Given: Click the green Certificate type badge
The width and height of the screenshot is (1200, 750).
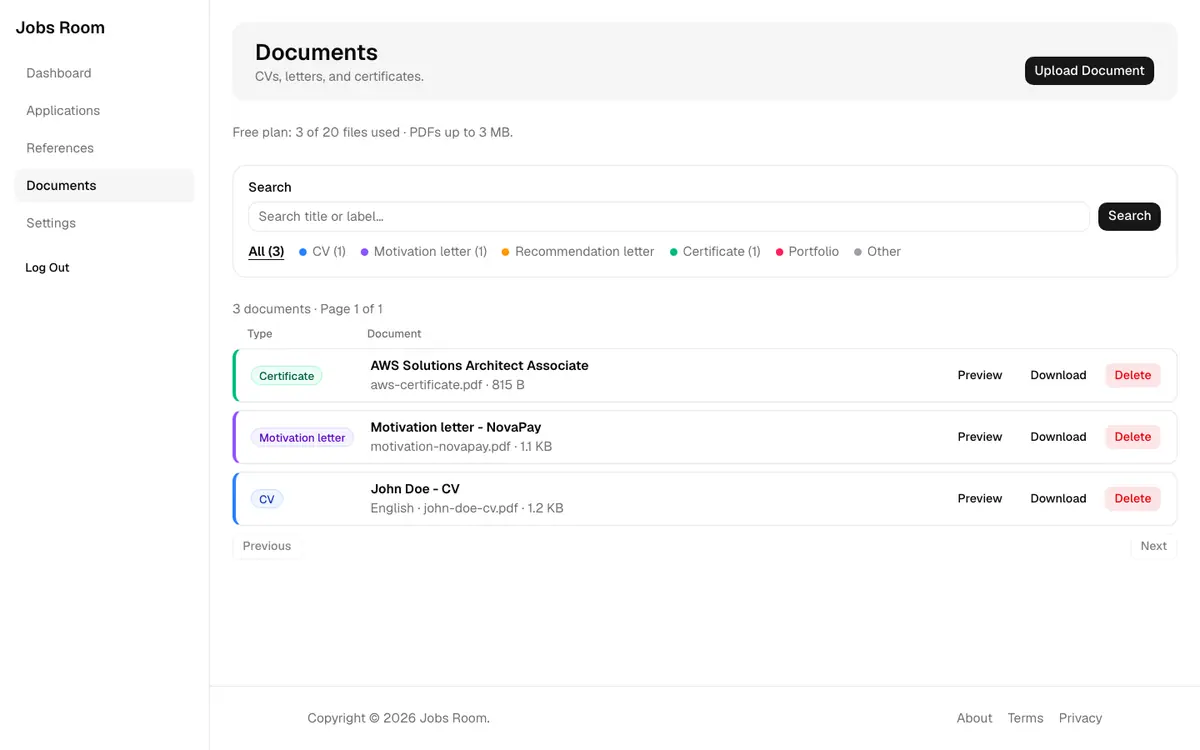Looking at the screenshot, I should tap(286, 376).
